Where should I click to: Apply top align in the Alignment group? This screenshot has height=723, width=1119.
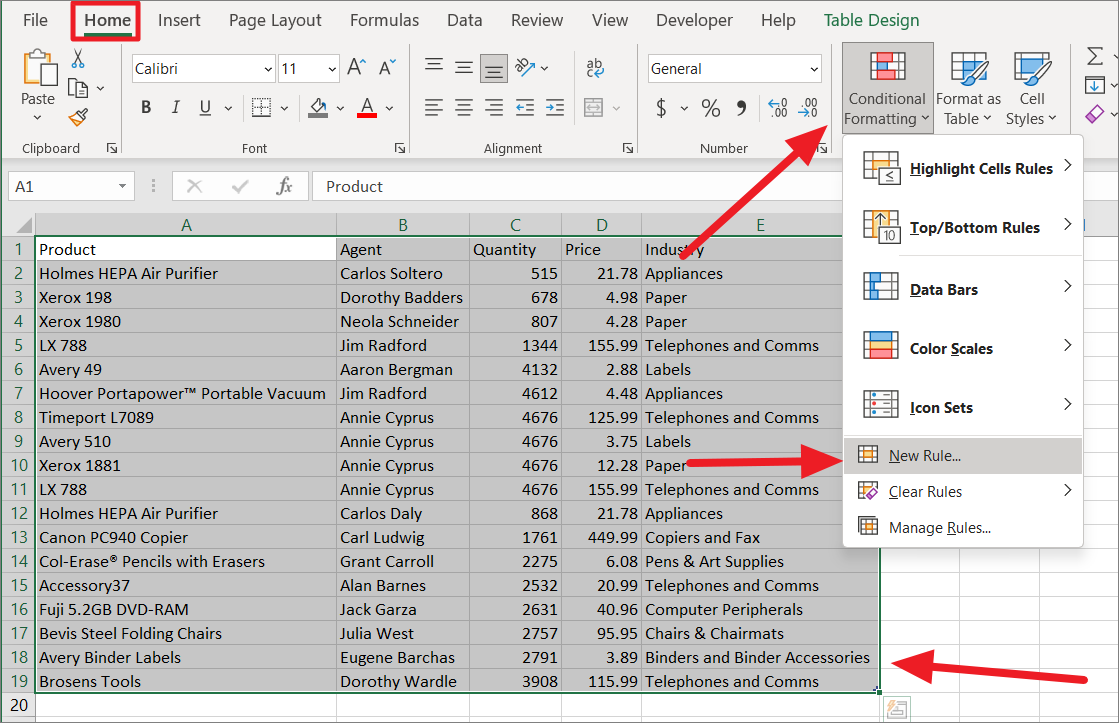pos(434,68)
